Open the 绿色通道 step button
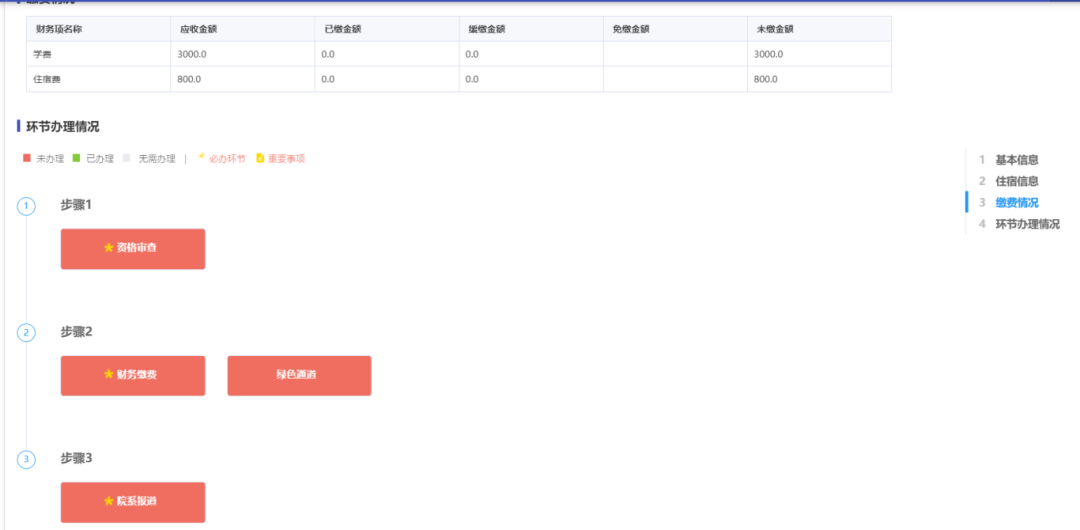Screen dimensions: 1080x530 [299, 375]
